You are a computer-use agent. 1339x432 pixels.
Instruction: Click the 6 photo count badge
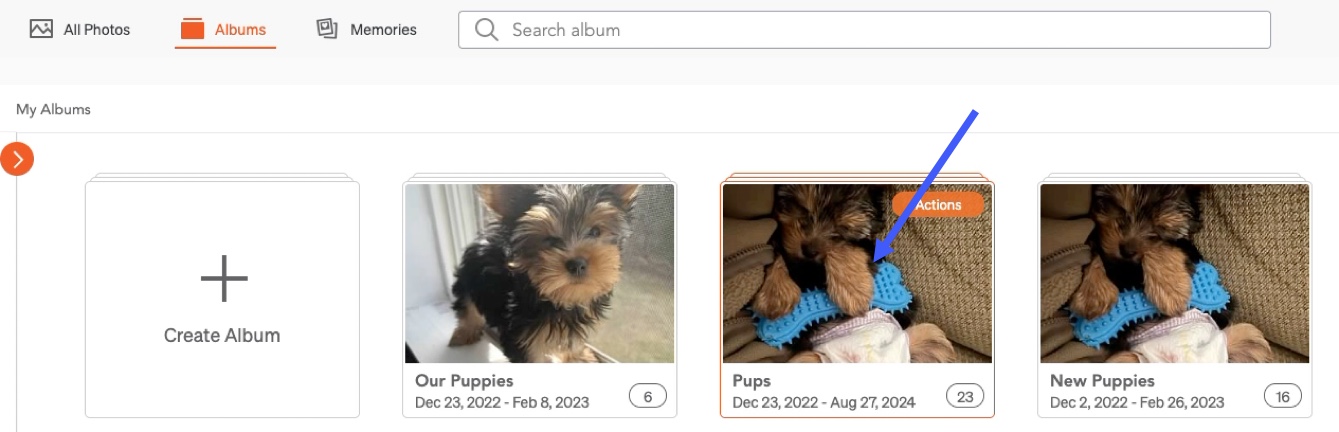pos(648,397)
